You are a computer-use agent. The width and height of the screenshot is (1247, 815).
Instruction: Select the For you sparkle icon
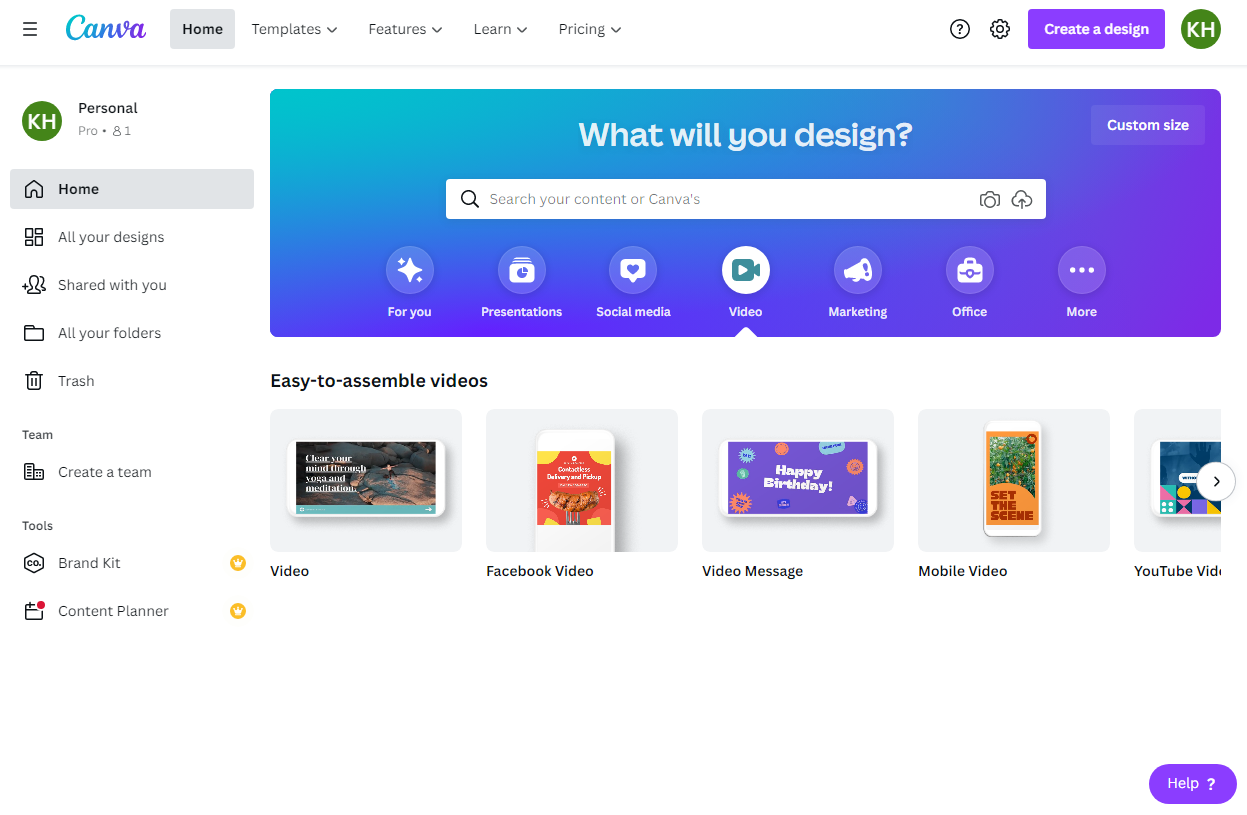coord(410,270)
